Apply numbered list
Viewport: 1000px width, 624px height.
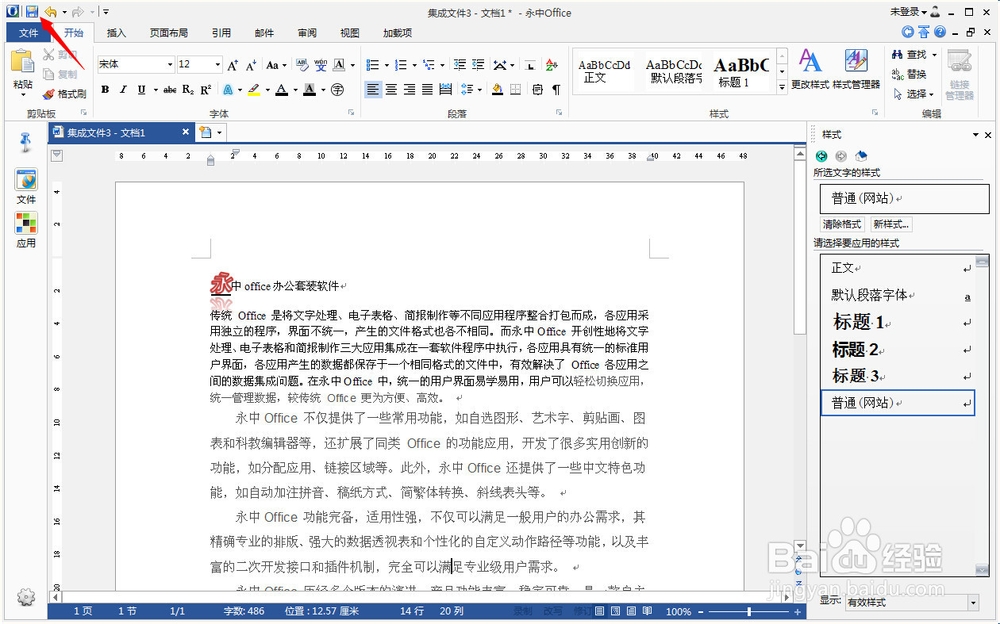pyautogui.click(x=401, y=64)
